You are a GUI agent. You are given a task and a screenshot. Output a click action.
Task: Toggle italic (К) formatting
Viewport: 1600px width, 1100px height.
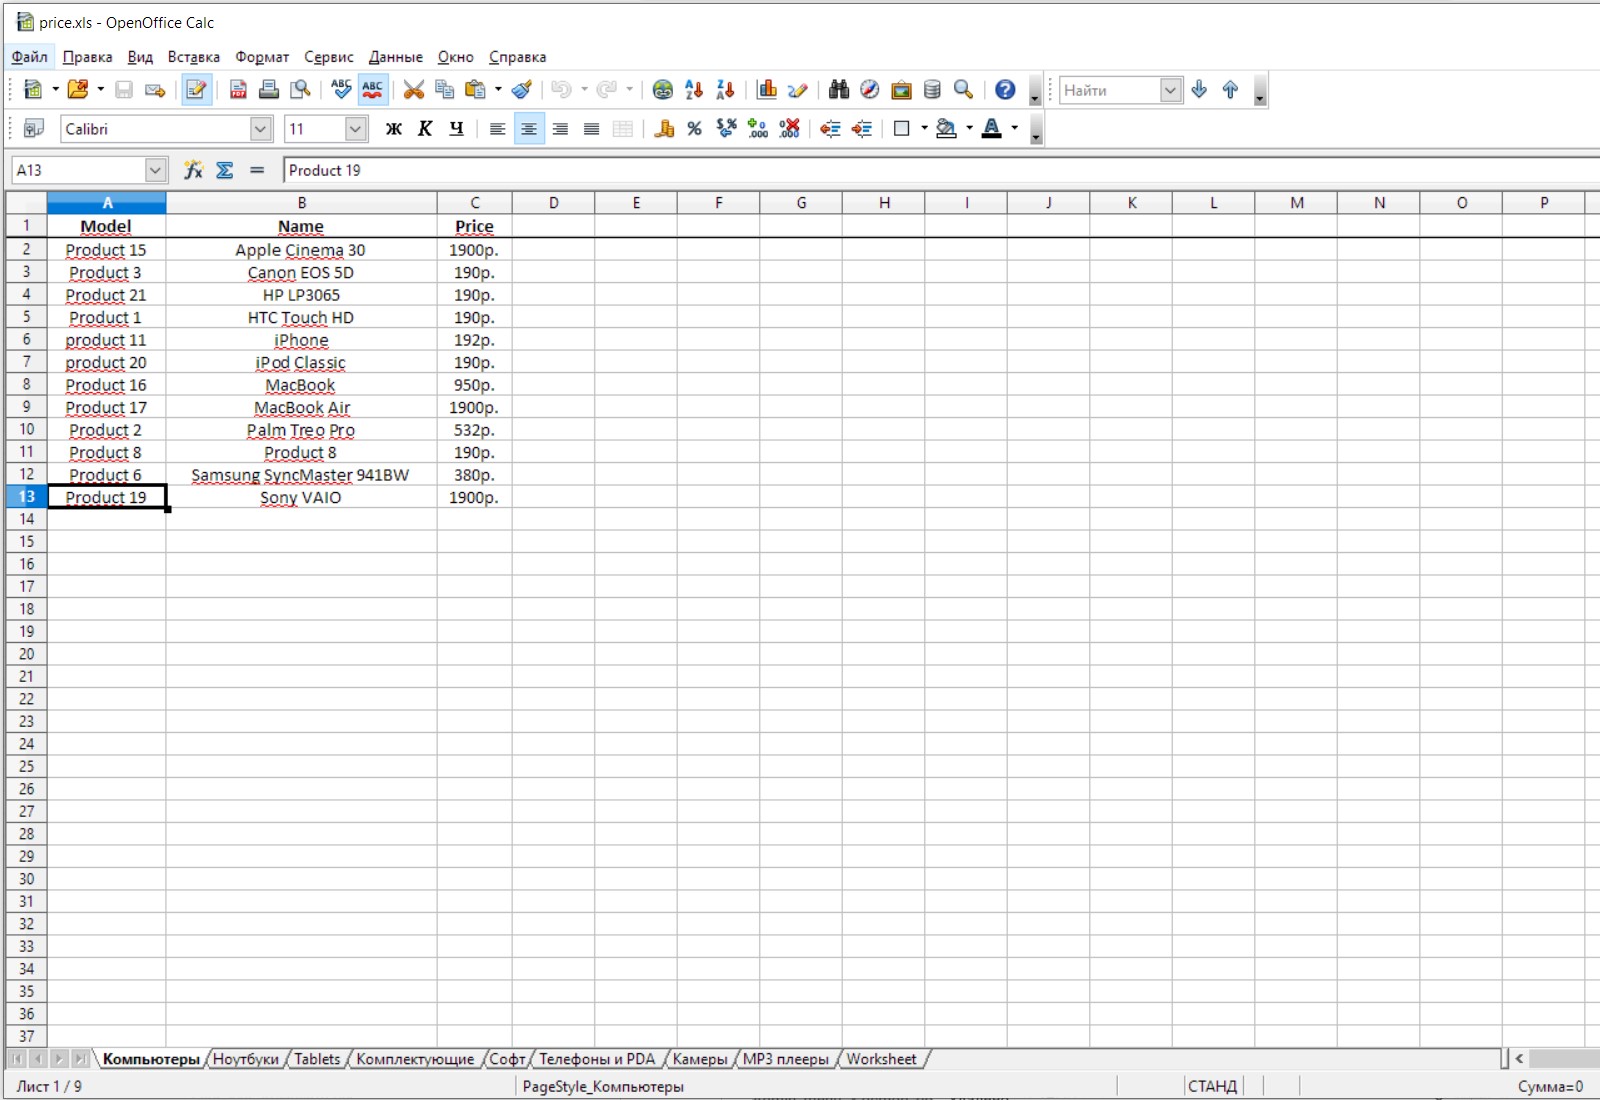click(x=425, y=129)
